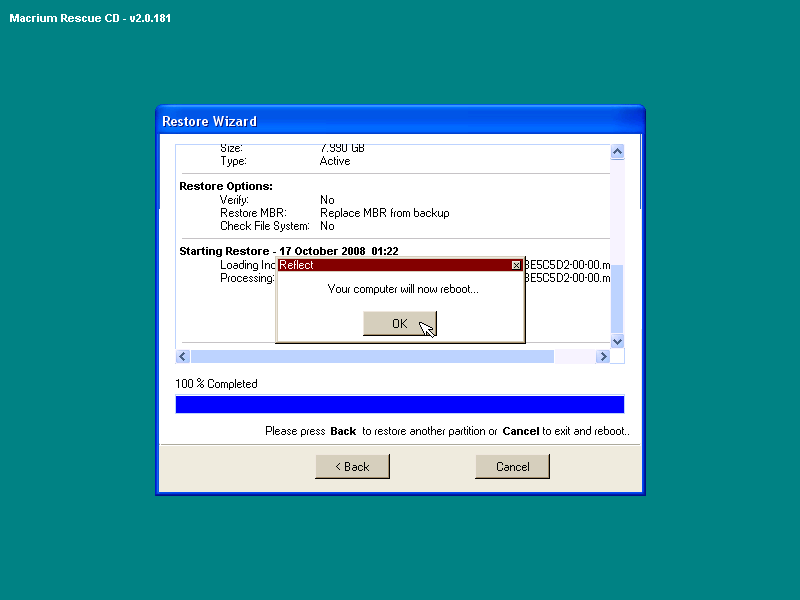Click the 'Active' partition type value

coord(335,161)
